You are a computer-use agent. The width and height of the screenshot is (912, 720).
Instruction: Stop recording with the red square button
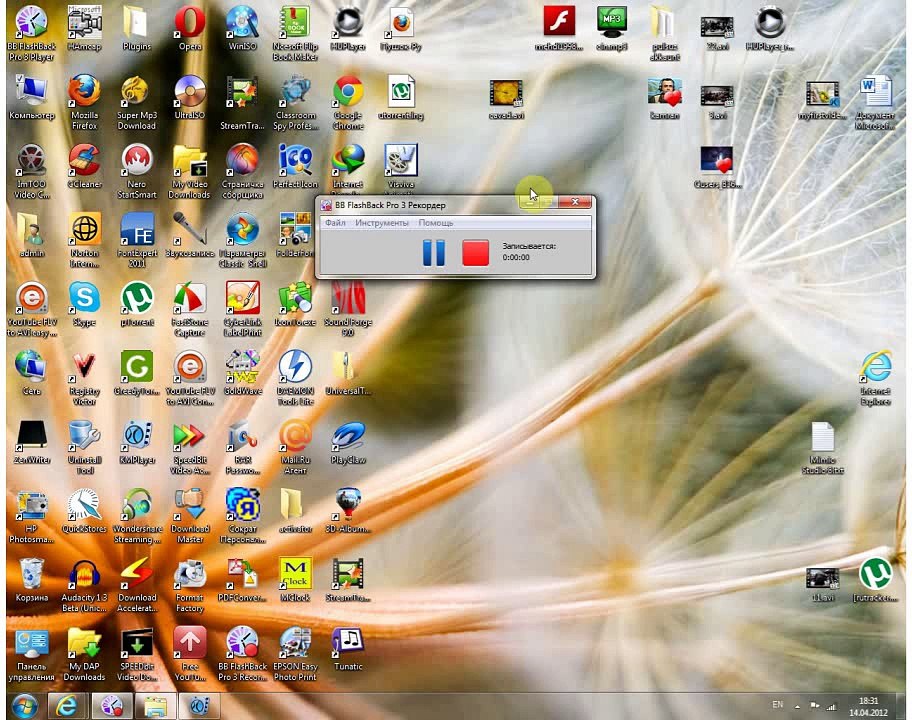click(475, 253)
